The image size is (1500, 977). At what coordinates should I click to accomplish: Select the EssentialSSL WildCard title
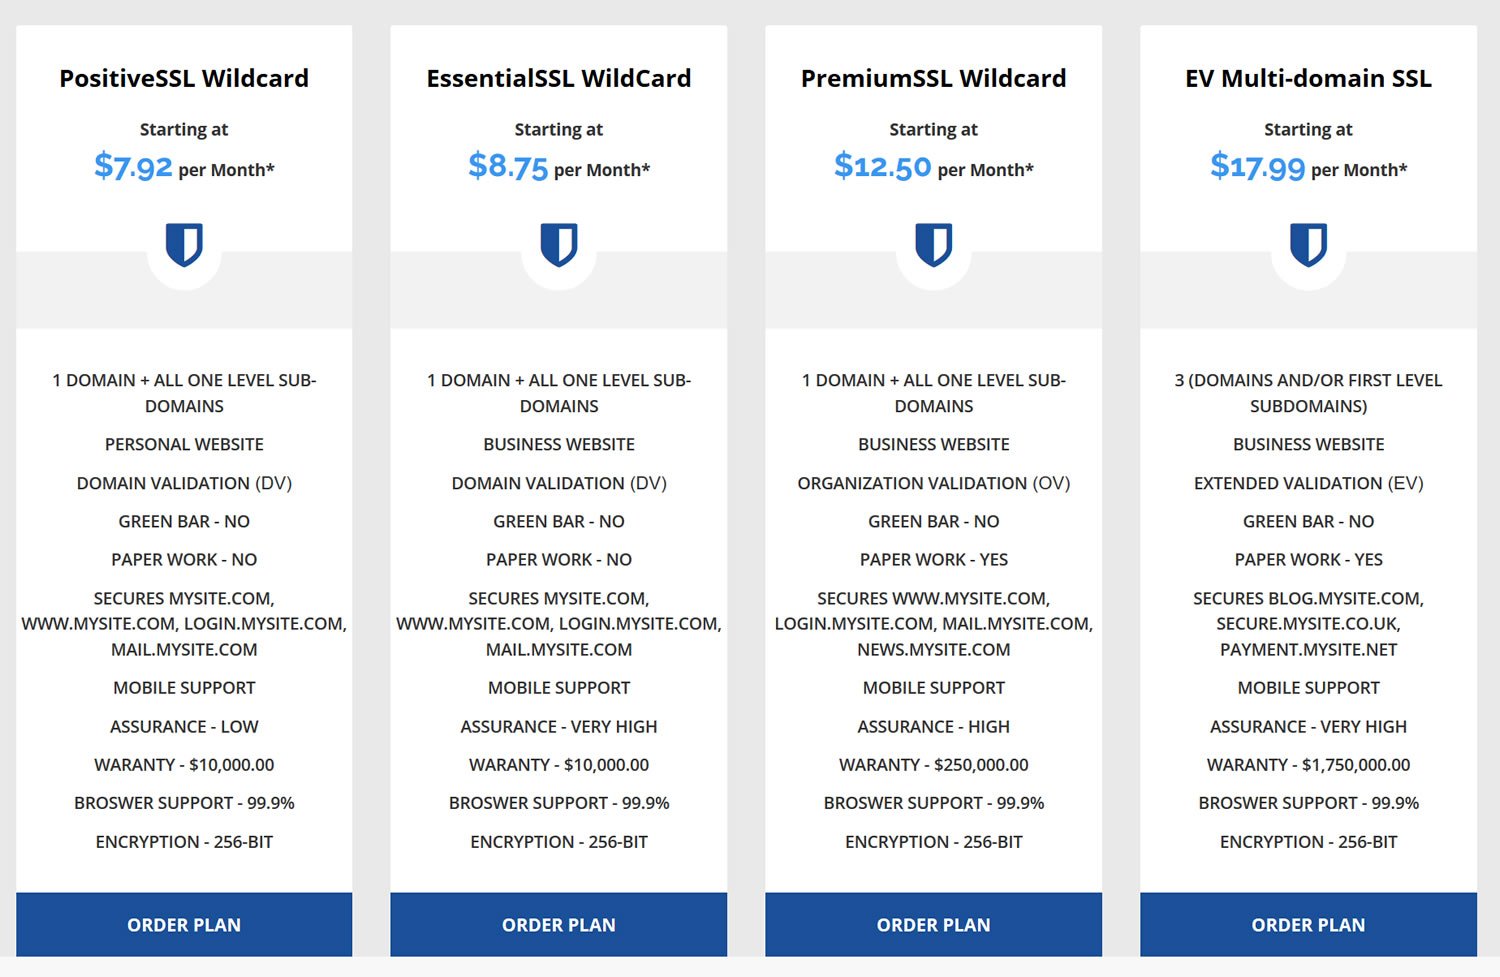[559, 78]
